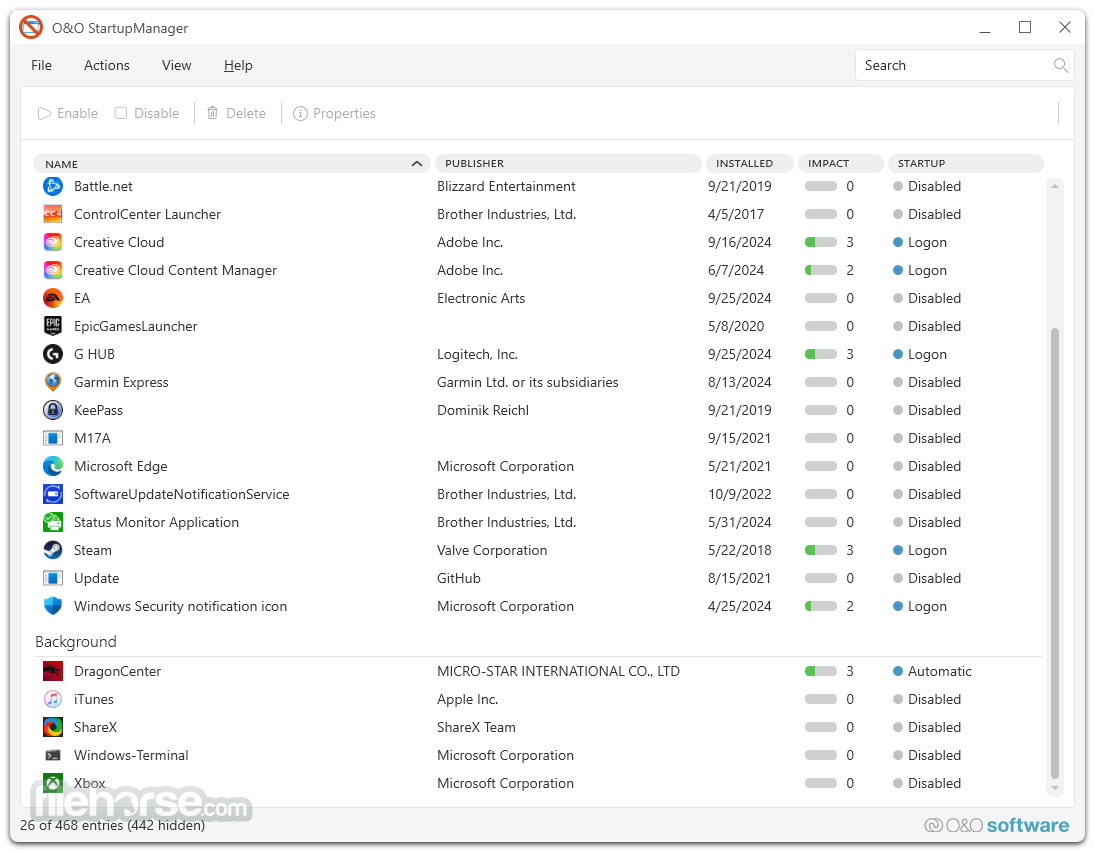This screenshot has height=852, width=1095.
Task: Click the Disabled status dot for KeePass
Action: pos(898,411)
